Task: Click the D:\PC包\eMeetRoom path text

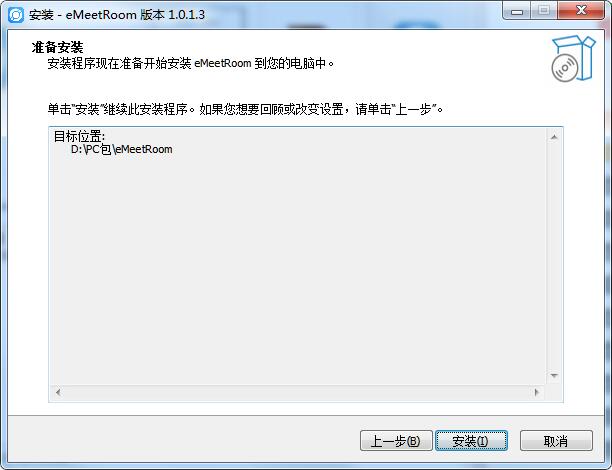Action: pos(121,149)
